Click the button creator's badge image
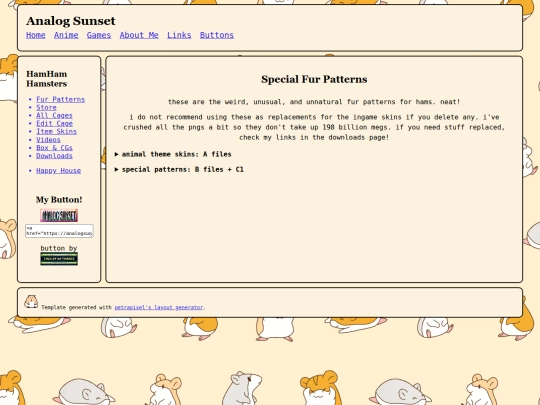 tap(59, 259)
